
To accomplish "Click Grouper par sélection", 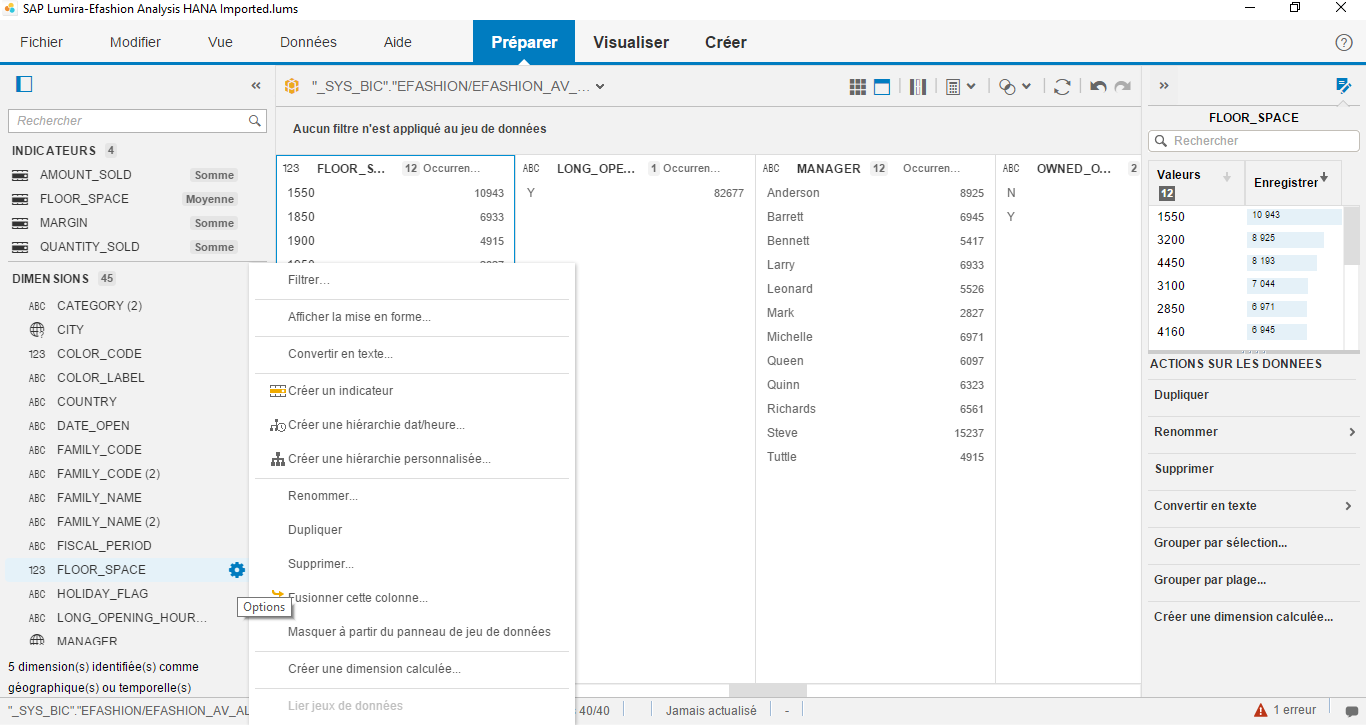I will point(1220,543).
